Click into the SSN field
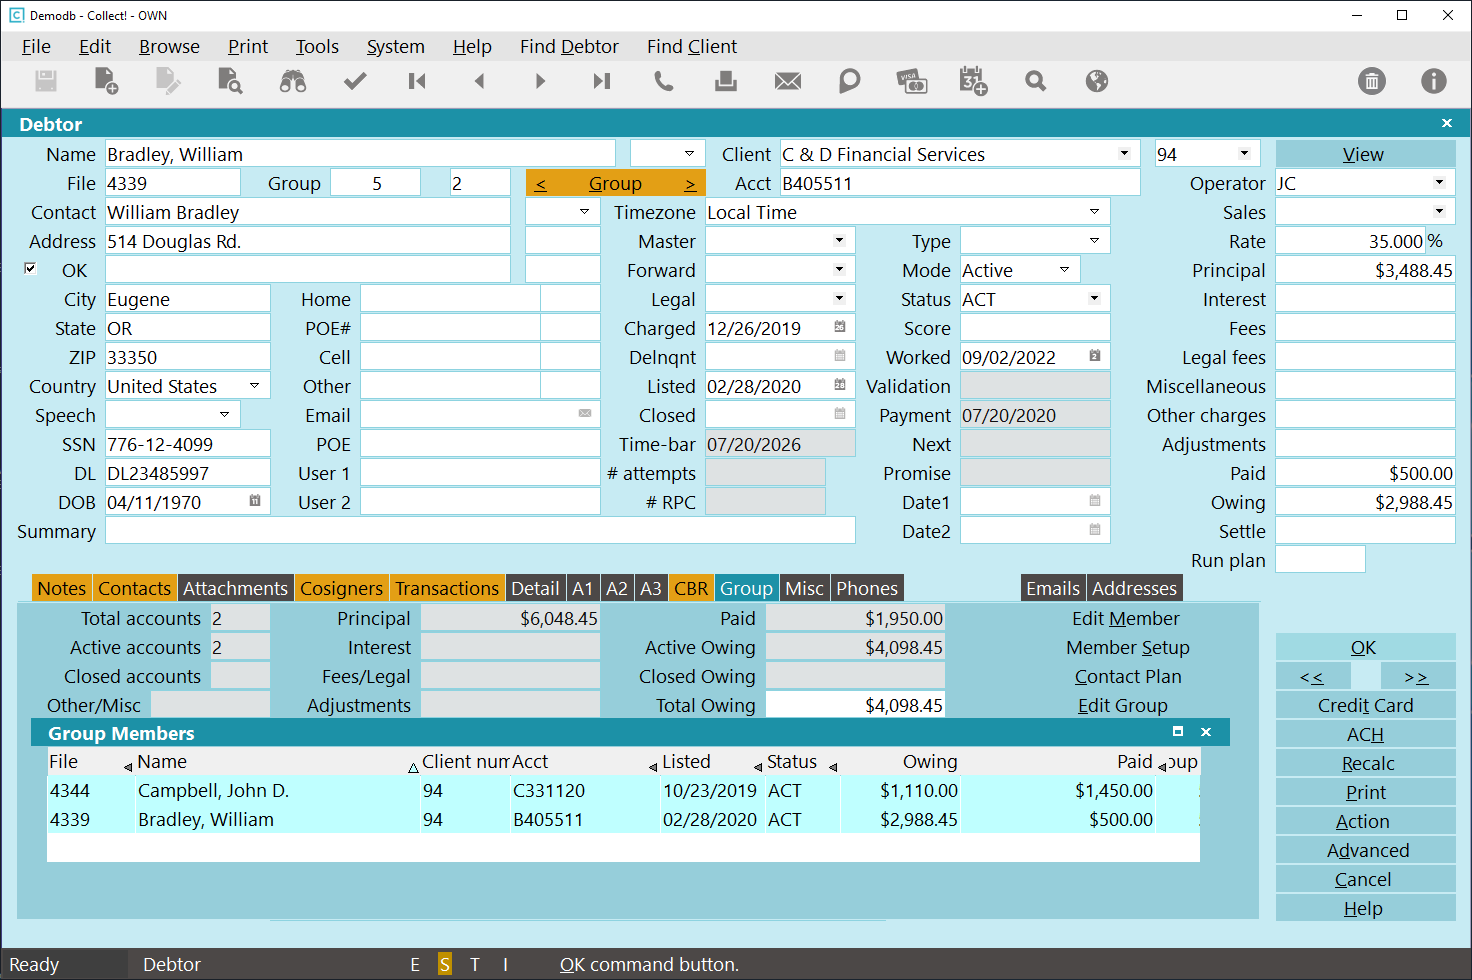This screenshot has height=980, width=1472. [188, 444]
